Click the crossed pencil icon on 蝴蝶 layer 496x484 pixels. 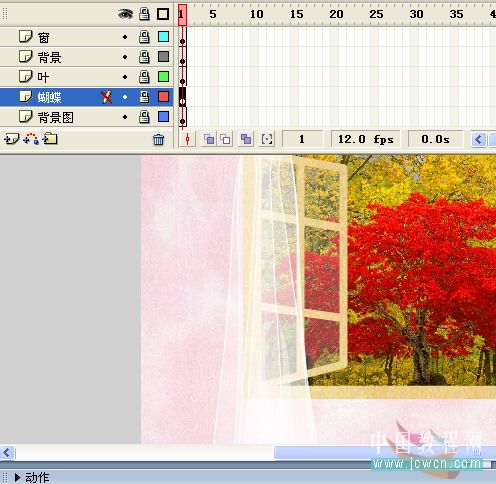click(x=106, y=97)
